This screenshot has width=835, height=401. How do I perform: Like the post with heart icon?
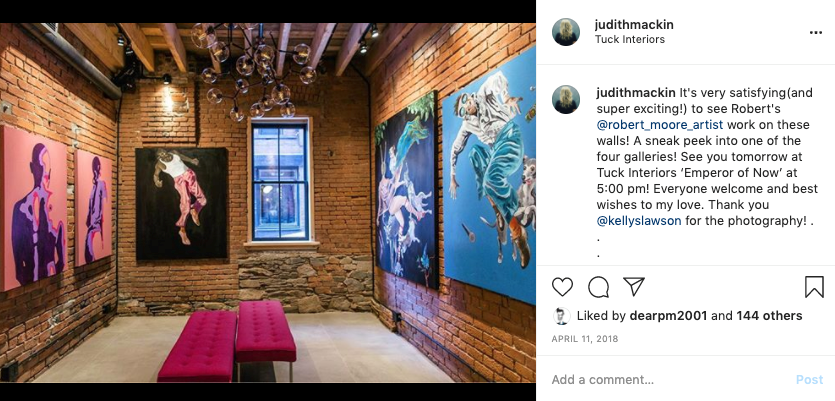click(562, 287)
